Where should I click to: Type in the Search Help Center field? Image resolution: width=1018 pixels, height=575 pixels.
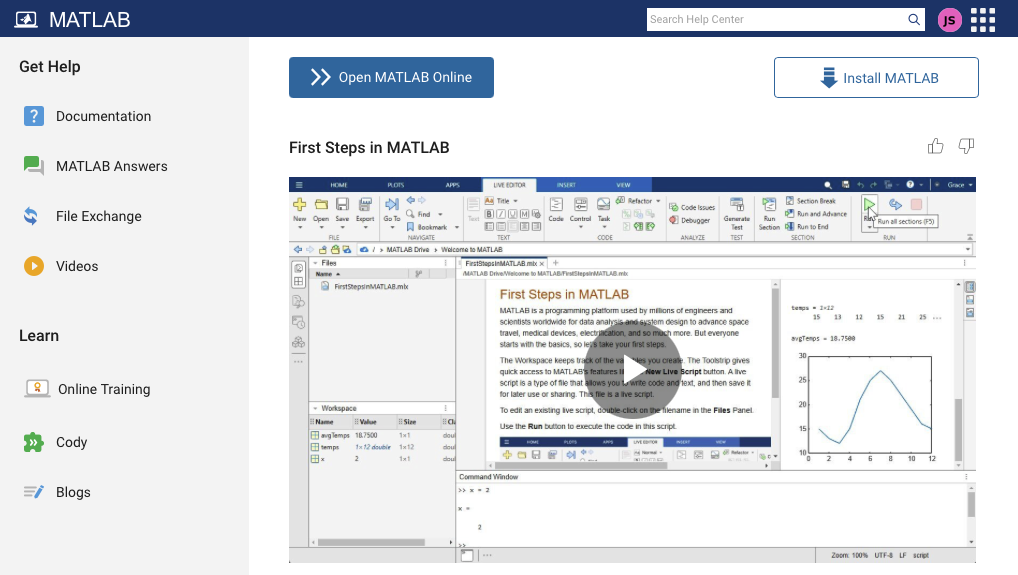775,19
